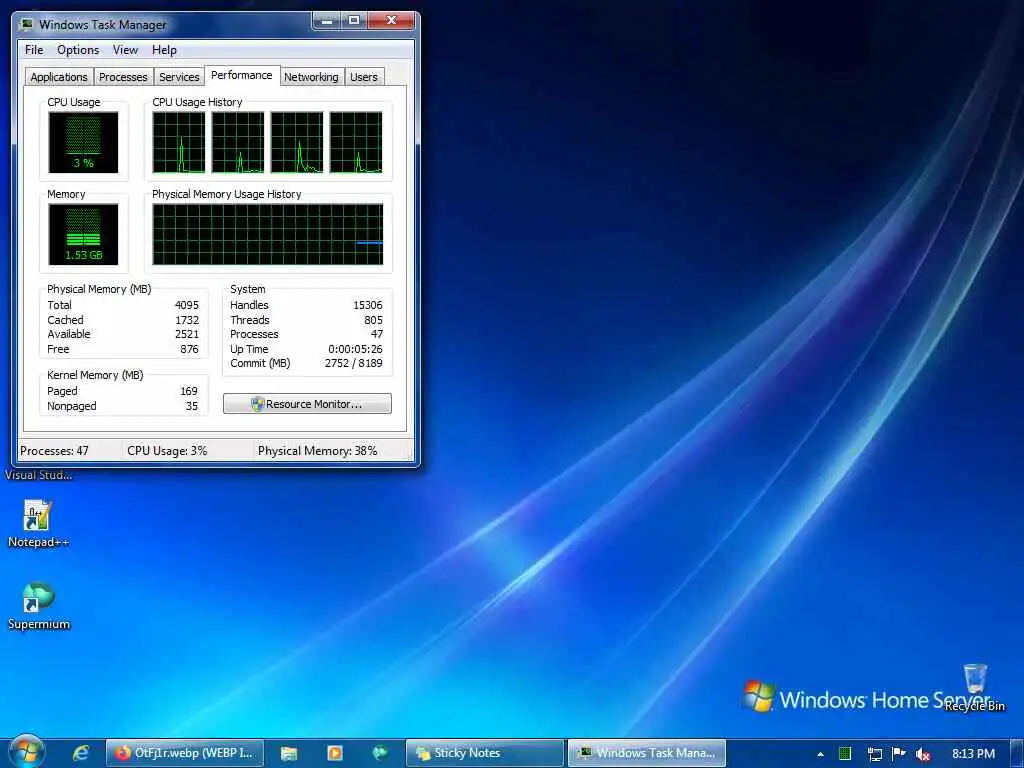Switch to the Processes tab
The width and height of the screenshot is (1024, 768).
(123, 77)
